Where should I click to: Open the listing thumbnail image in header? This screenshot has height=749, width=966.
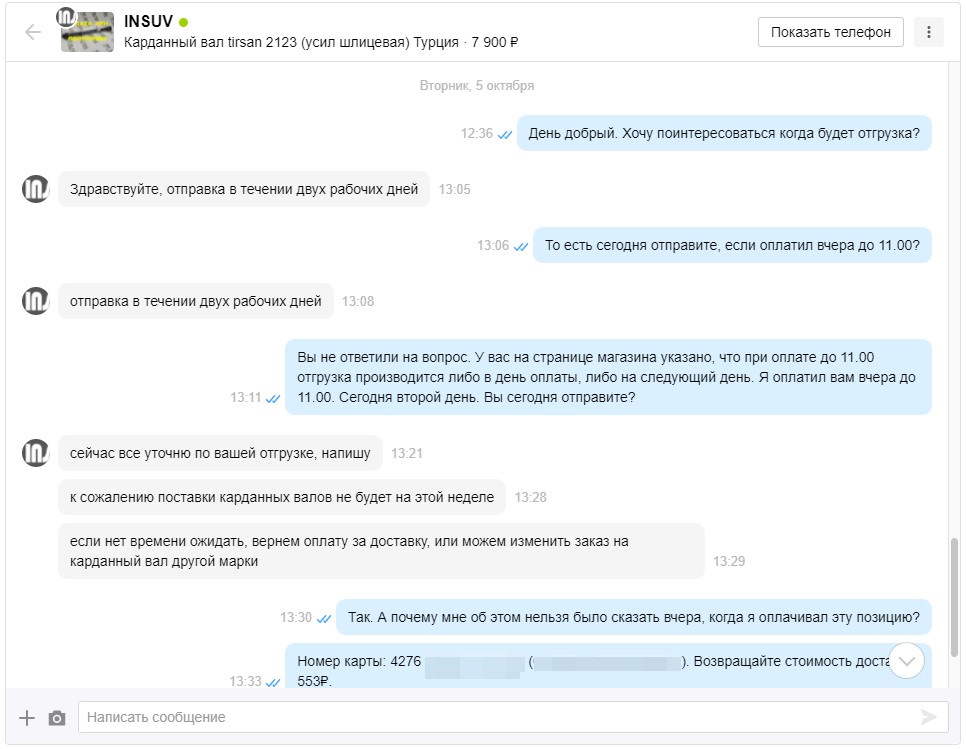coord(88,34)
